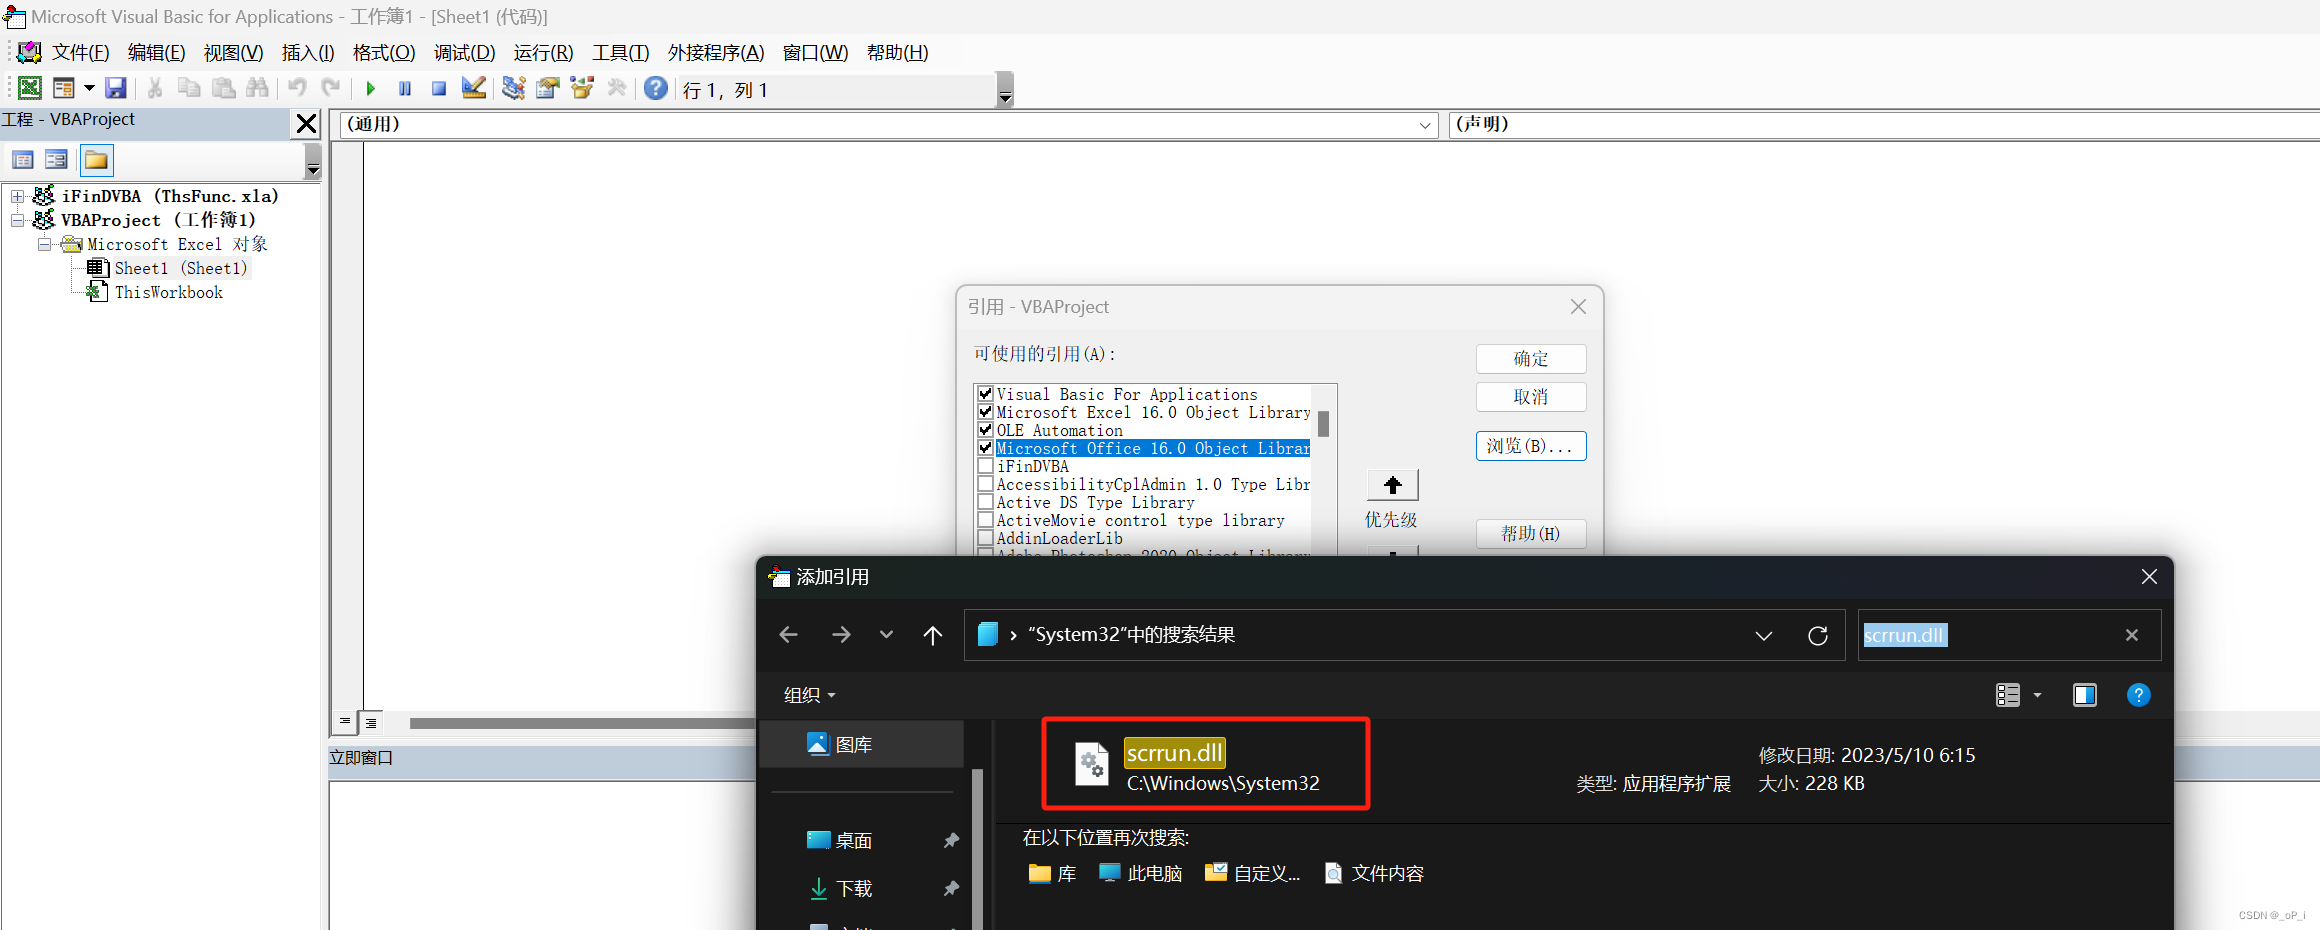Image resolution: width=2320 pixels, height=930 pixels.
Task: Click the Toggle Folders icon in Project Explorer
Action: point(96,159)
